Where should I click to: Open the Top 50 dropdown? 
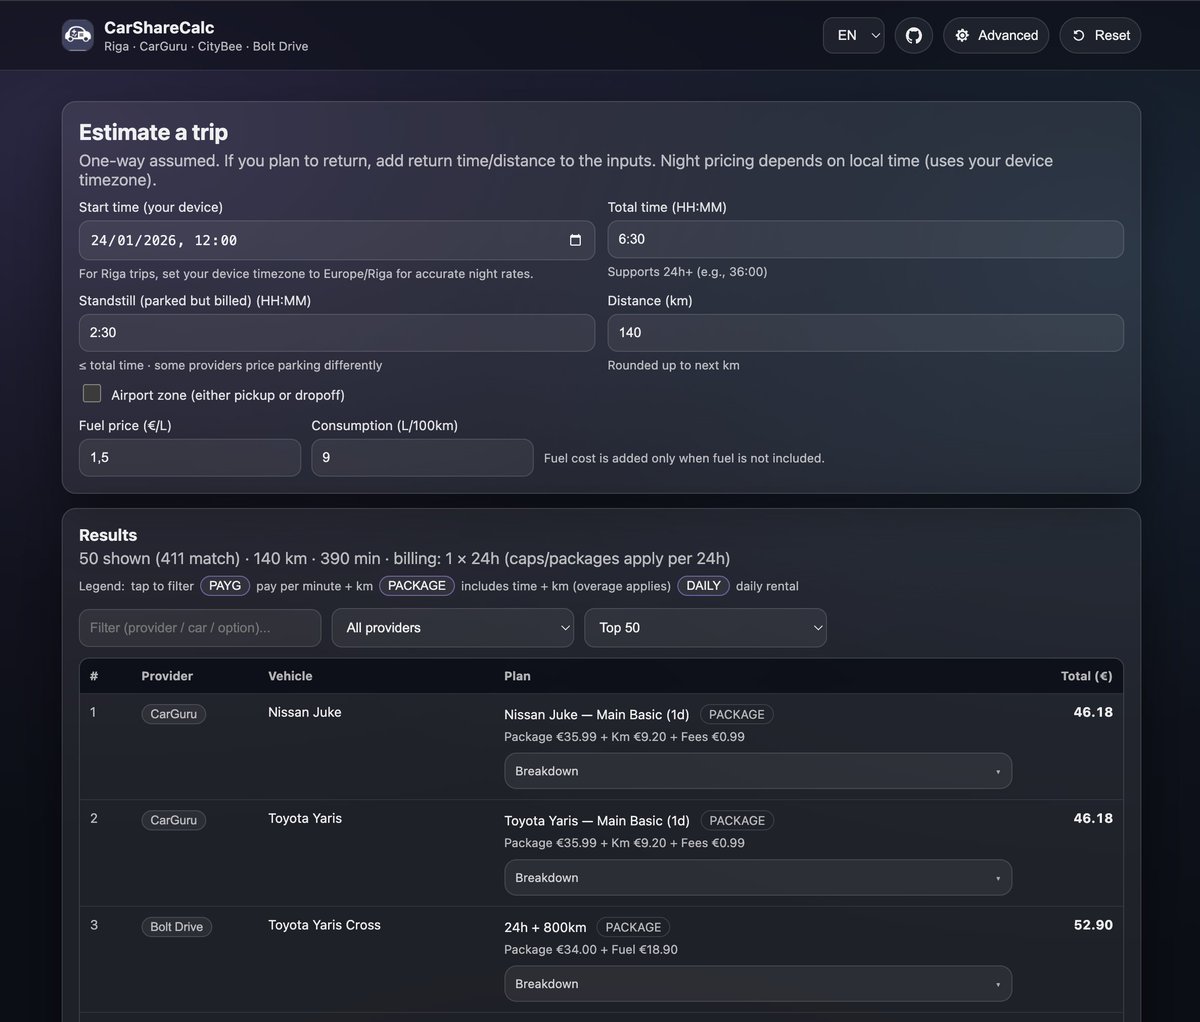tap(705, 628)
